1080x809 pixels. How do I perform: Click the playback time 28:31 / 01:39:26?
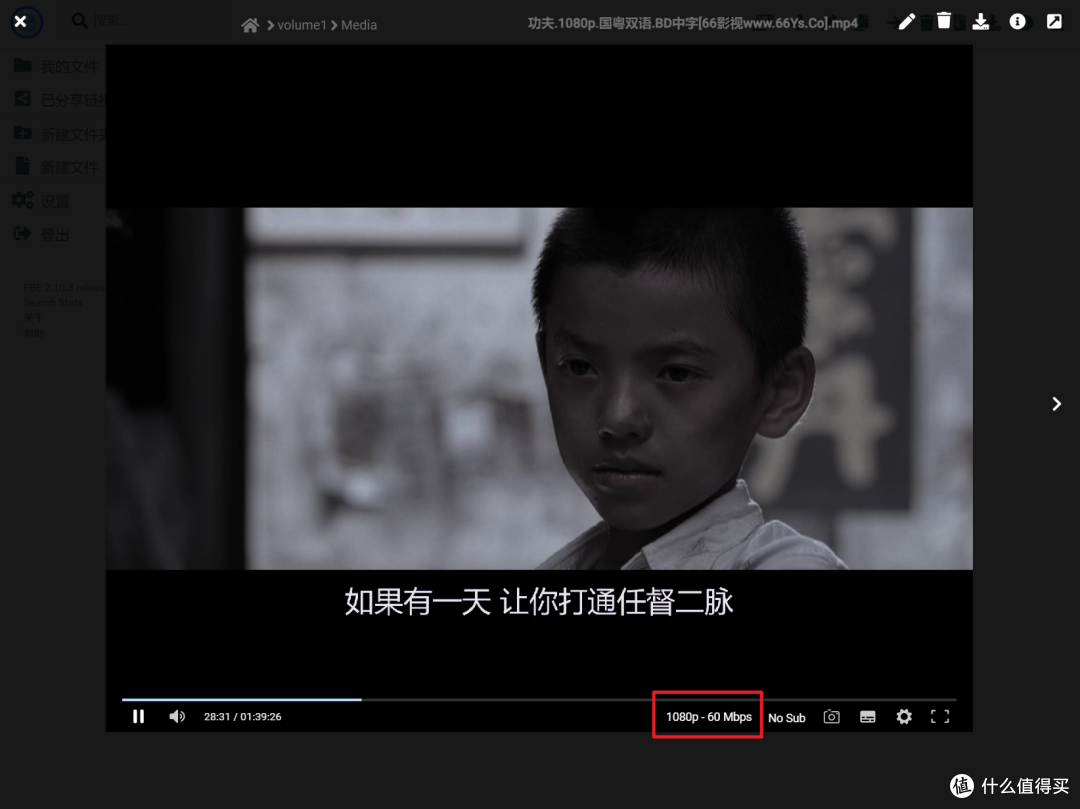(x=242, y=717)
